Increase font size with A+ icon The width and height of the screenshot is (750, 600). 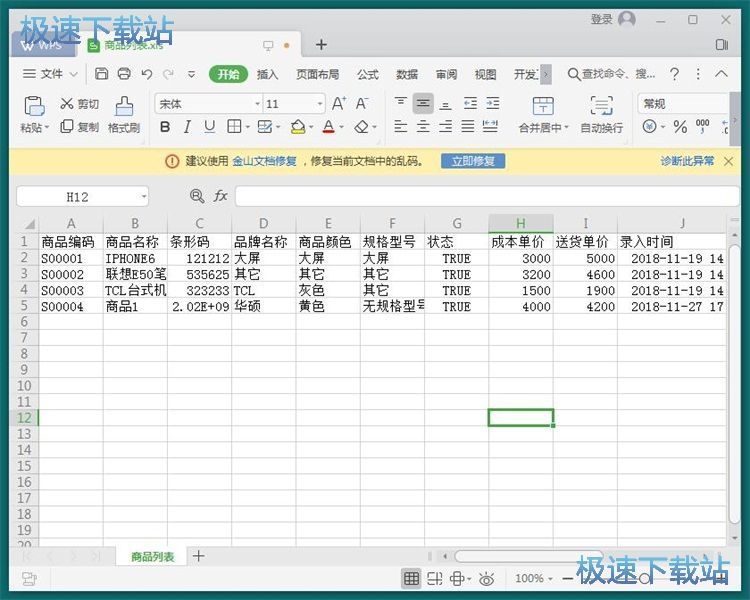(x=339, y=103)
